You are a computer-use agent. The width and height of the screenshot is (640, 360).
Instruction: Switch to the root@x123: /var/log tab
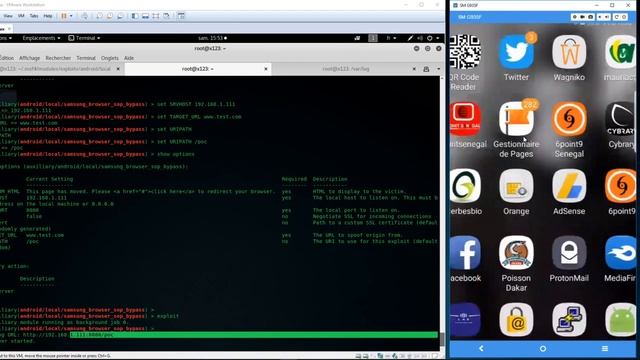[346, 69]
